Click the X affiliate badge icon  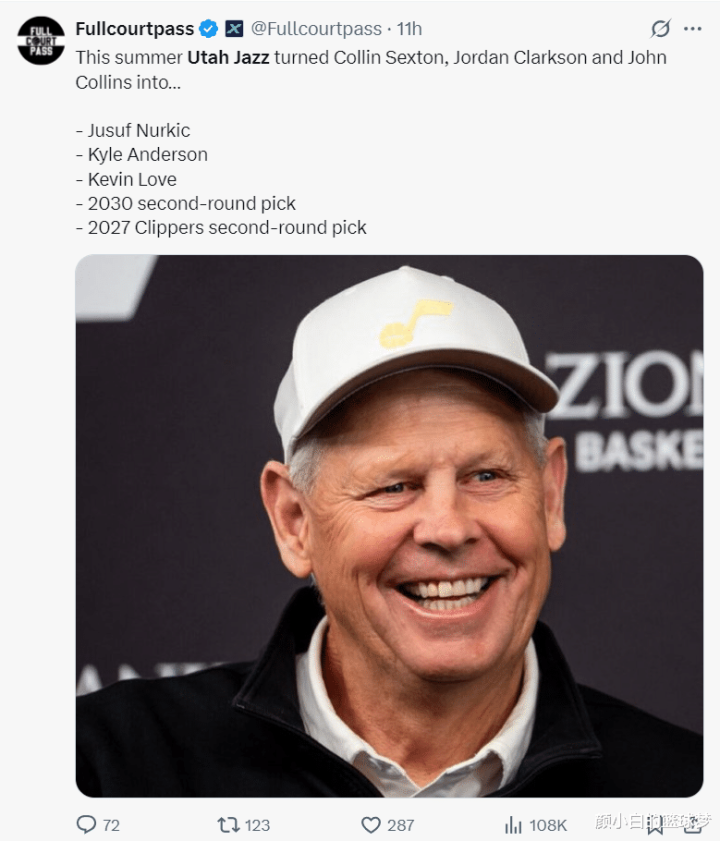tap(234, 29)
